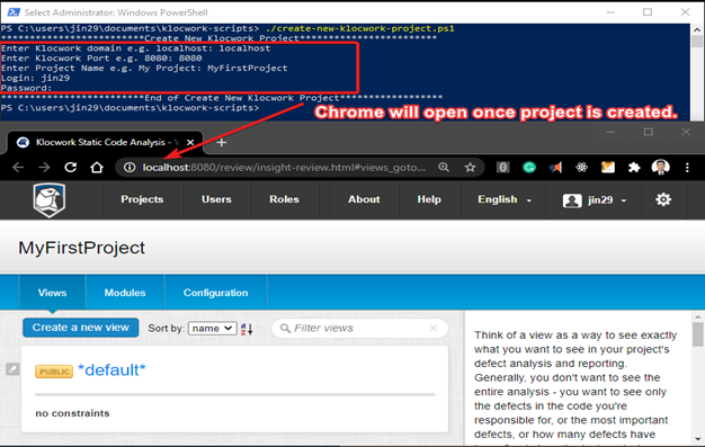
Task: Click Create a new view button
Action: click(x=81, y=327)
